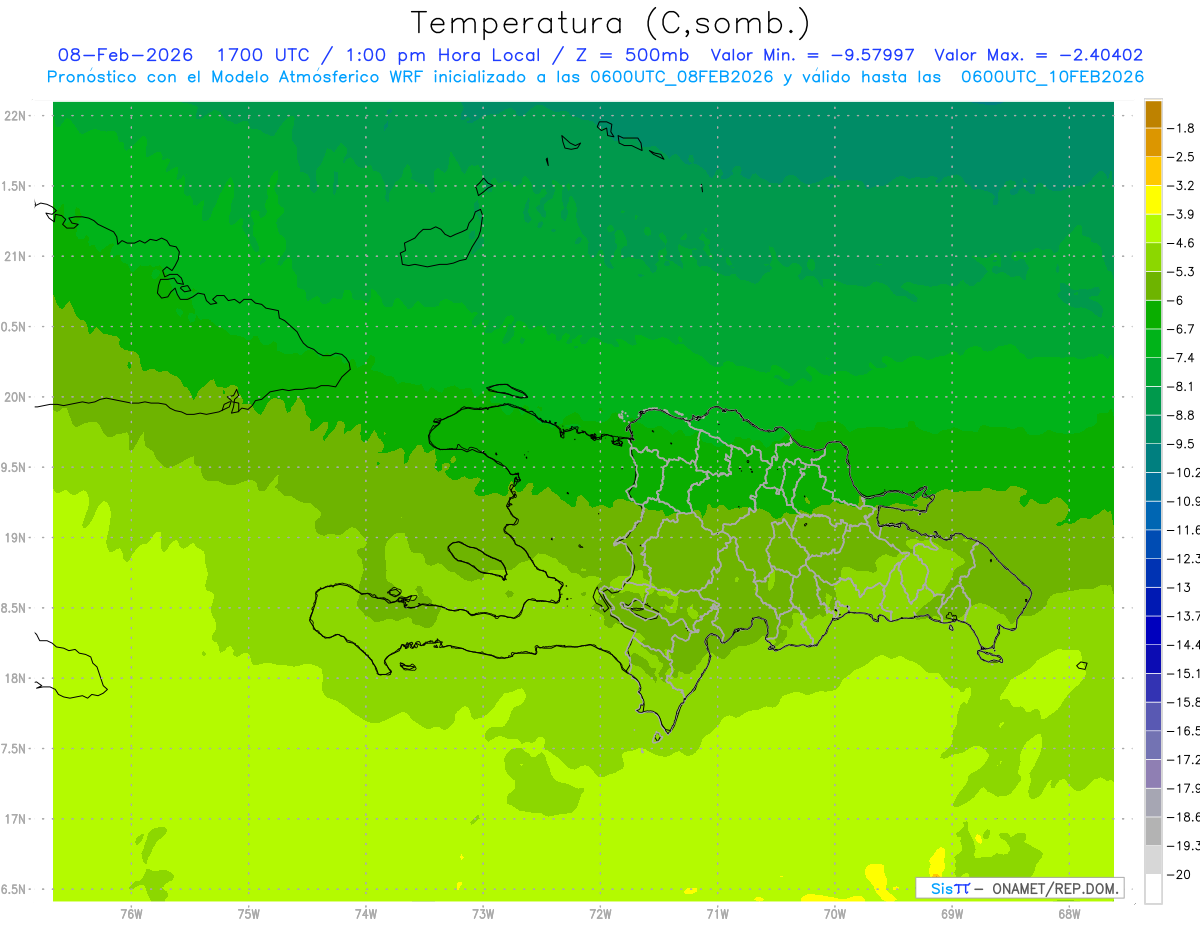Image resolution: width=1200 pixels, height=927 pixels.
Task: Click the -3.2 colorbar value
Action: [x=1181, y=185]
